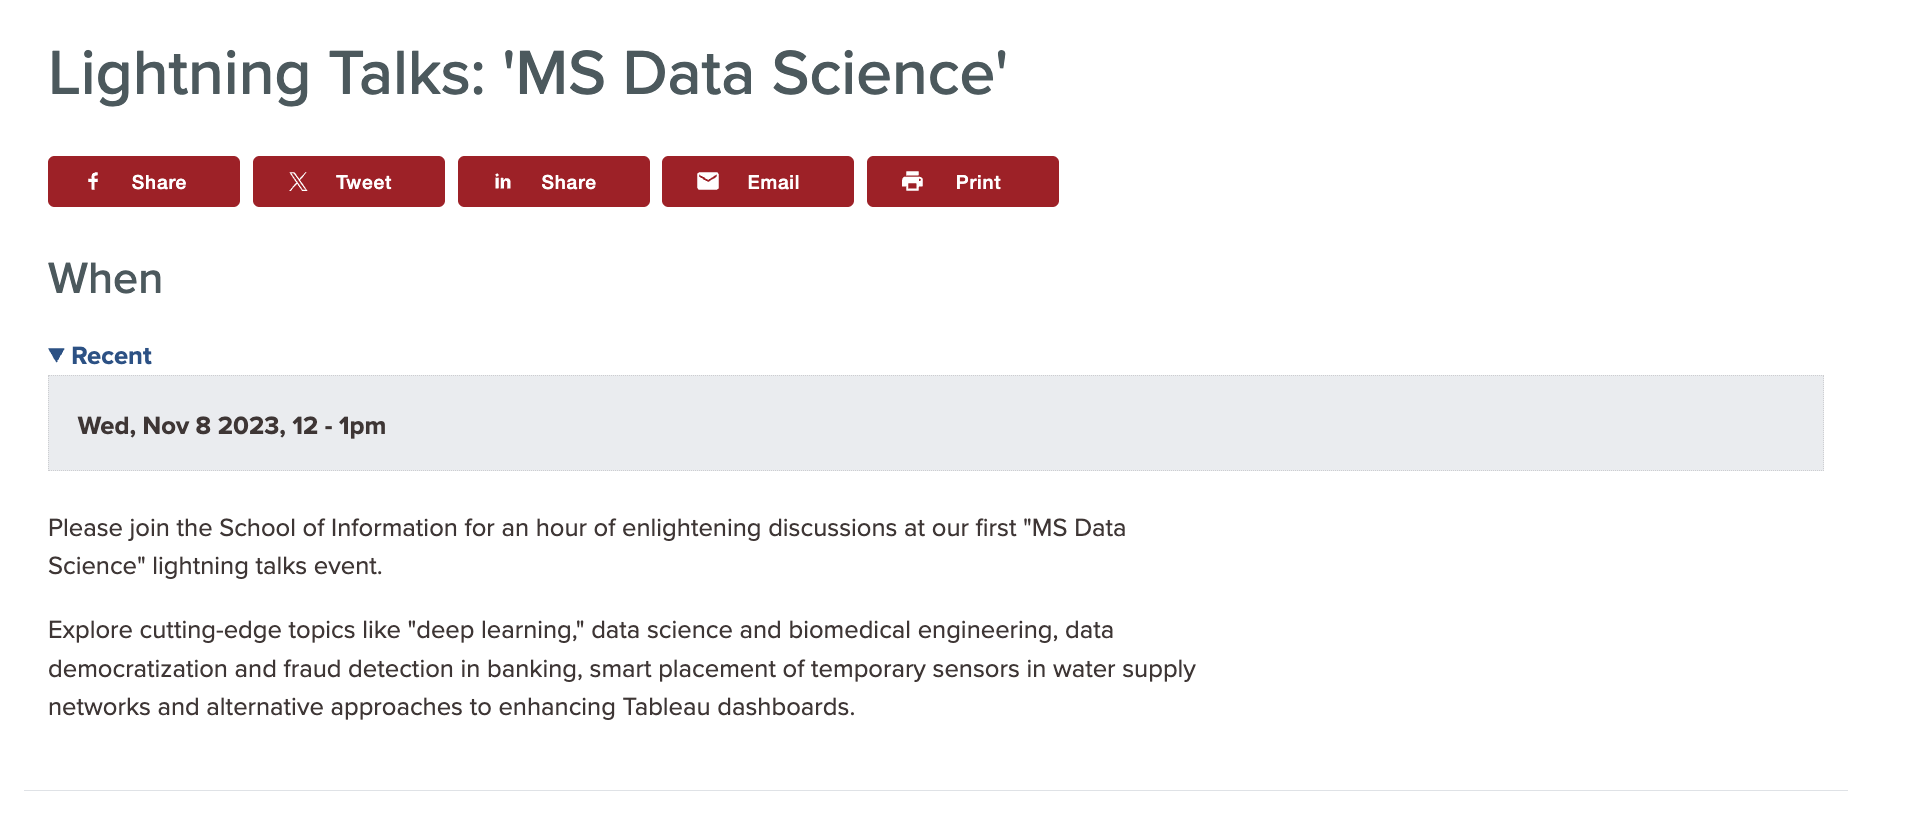Viewport: 1906px width, 820px height.
Task: Click the X logo icon
Action: pyautogui.click(x=298, y=181)
